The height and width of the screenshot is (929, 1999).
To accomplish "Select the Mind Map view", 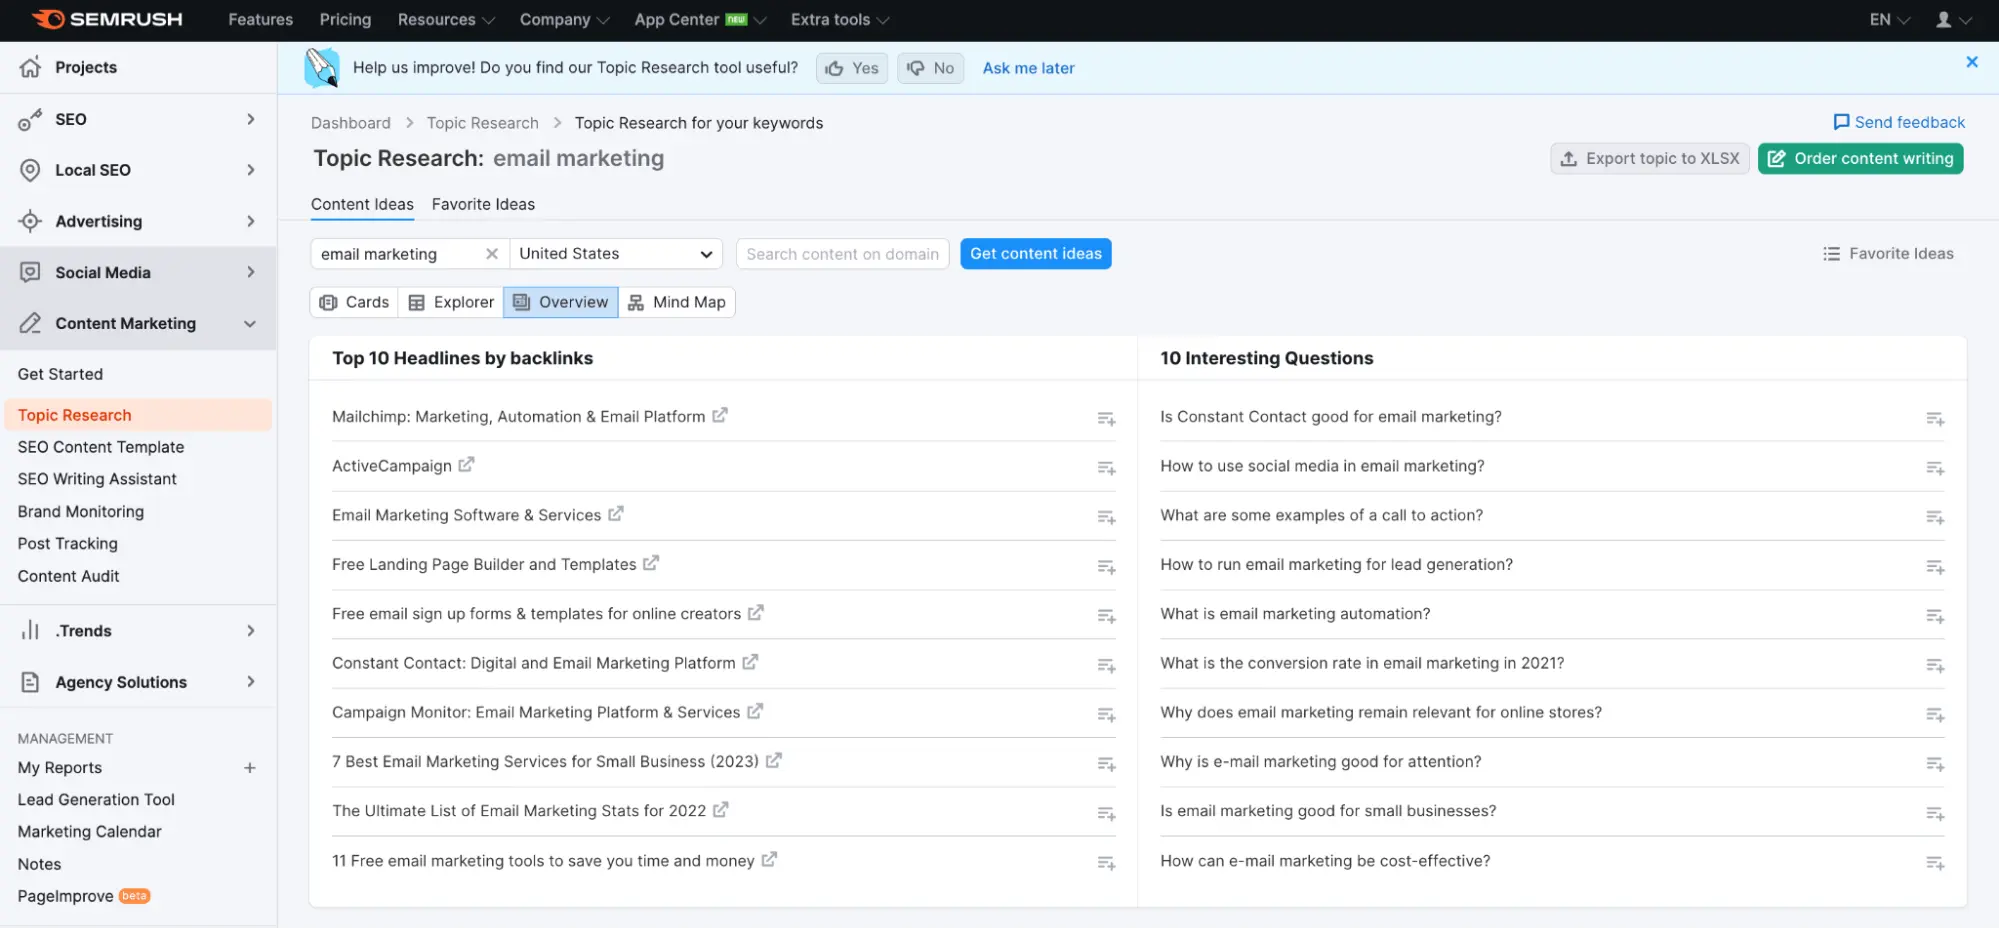I will 677,302.
